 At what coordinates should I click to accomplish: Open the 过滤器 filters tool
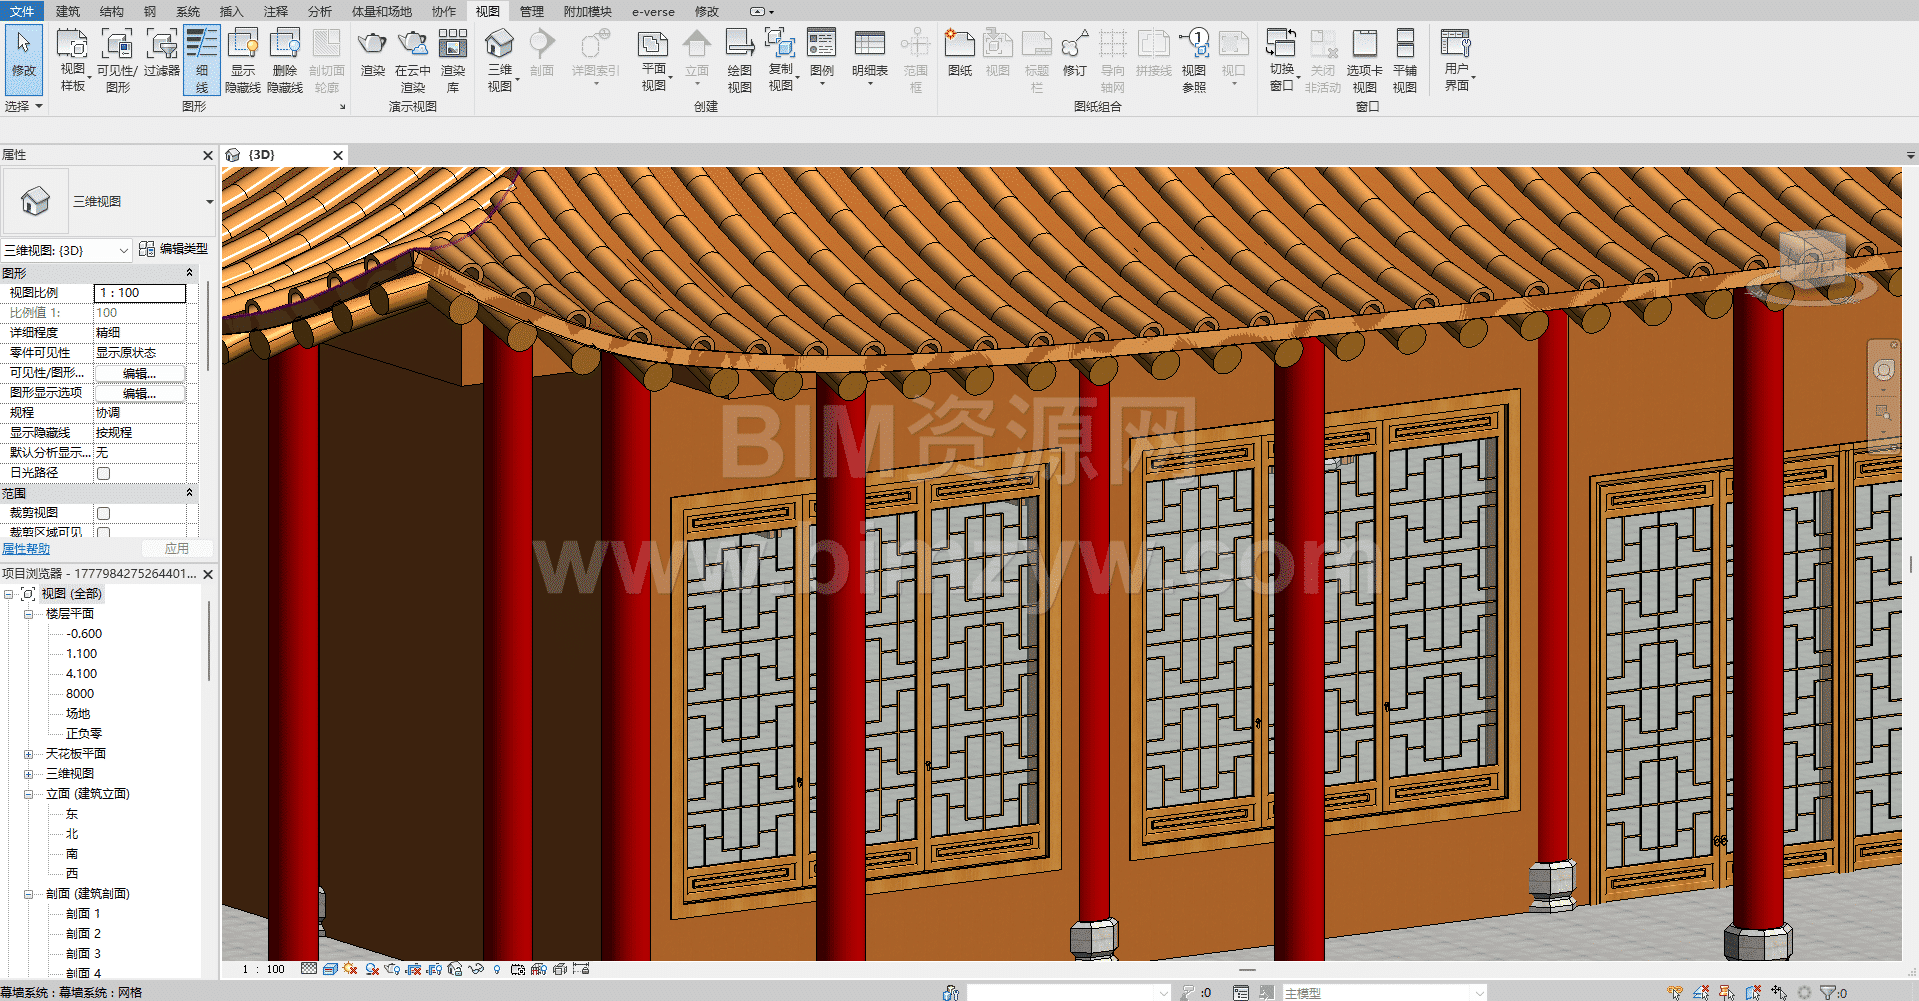pos(161,55)
